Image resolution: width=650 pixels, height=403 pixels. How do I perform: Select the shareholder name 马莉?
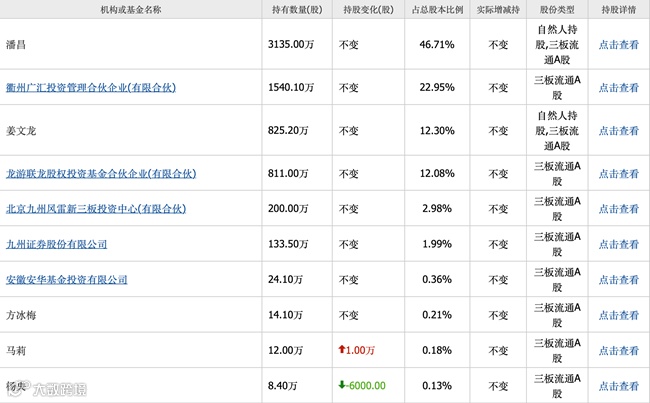click(16, 351)
